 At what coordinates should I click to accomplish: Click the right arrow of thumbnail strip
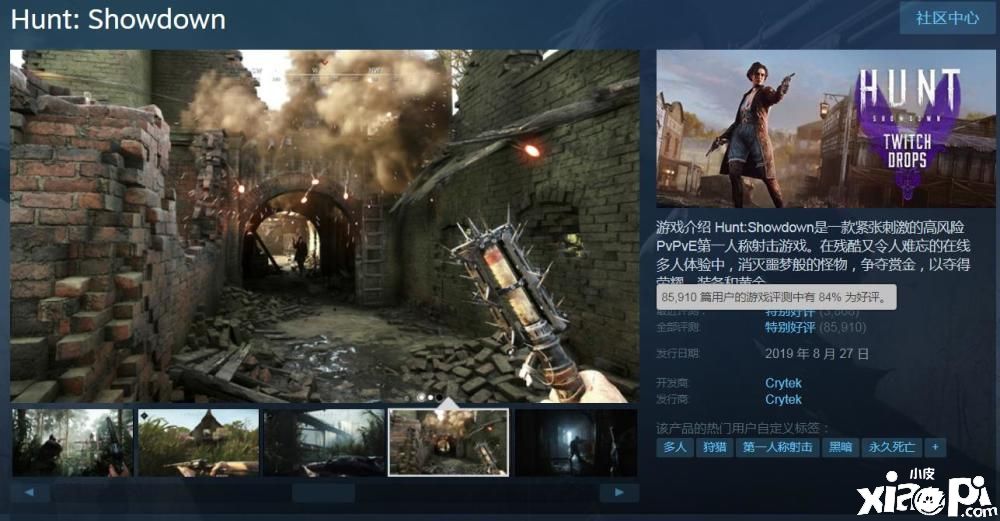(x=619, y=492)
